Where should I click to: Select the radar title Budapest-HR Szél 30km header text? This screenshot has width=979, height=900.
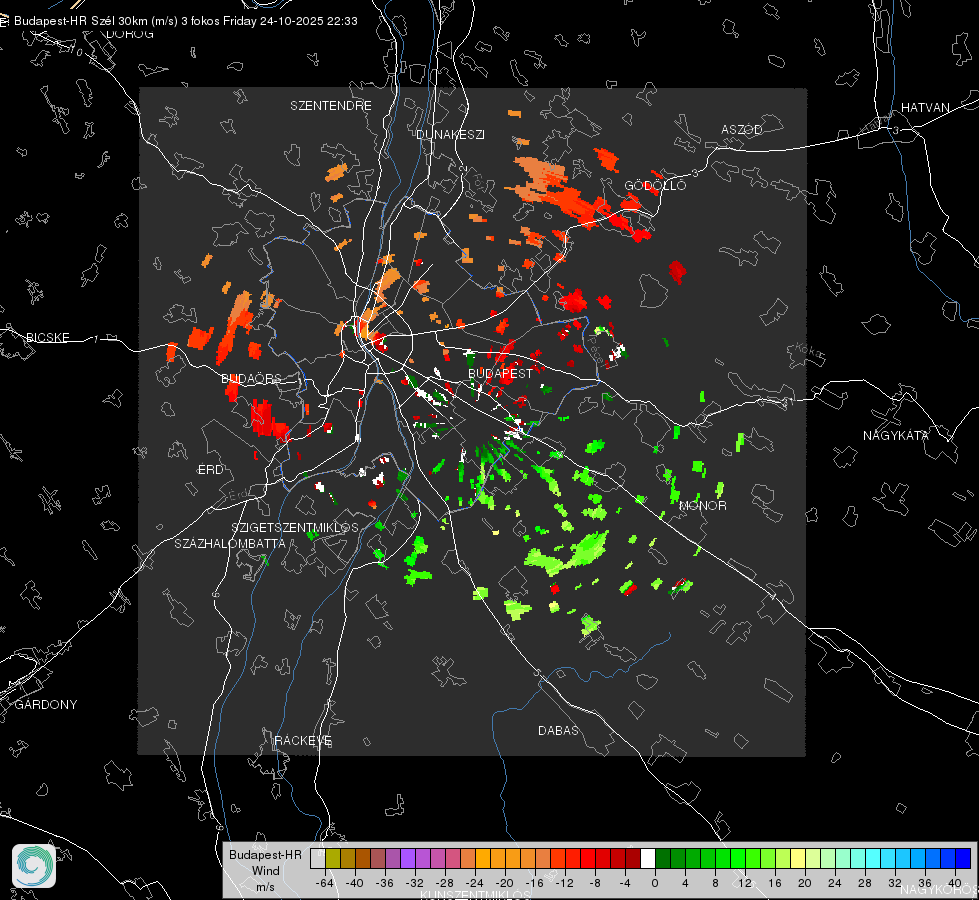(x=185, y=21)
